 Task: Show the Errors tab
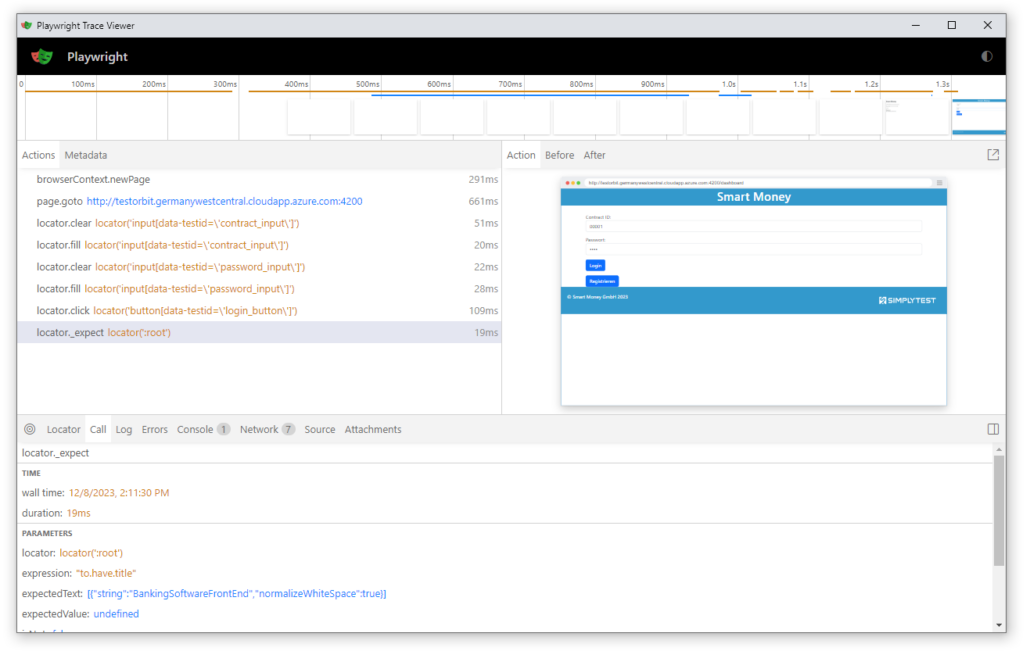(x=155, y=429)
